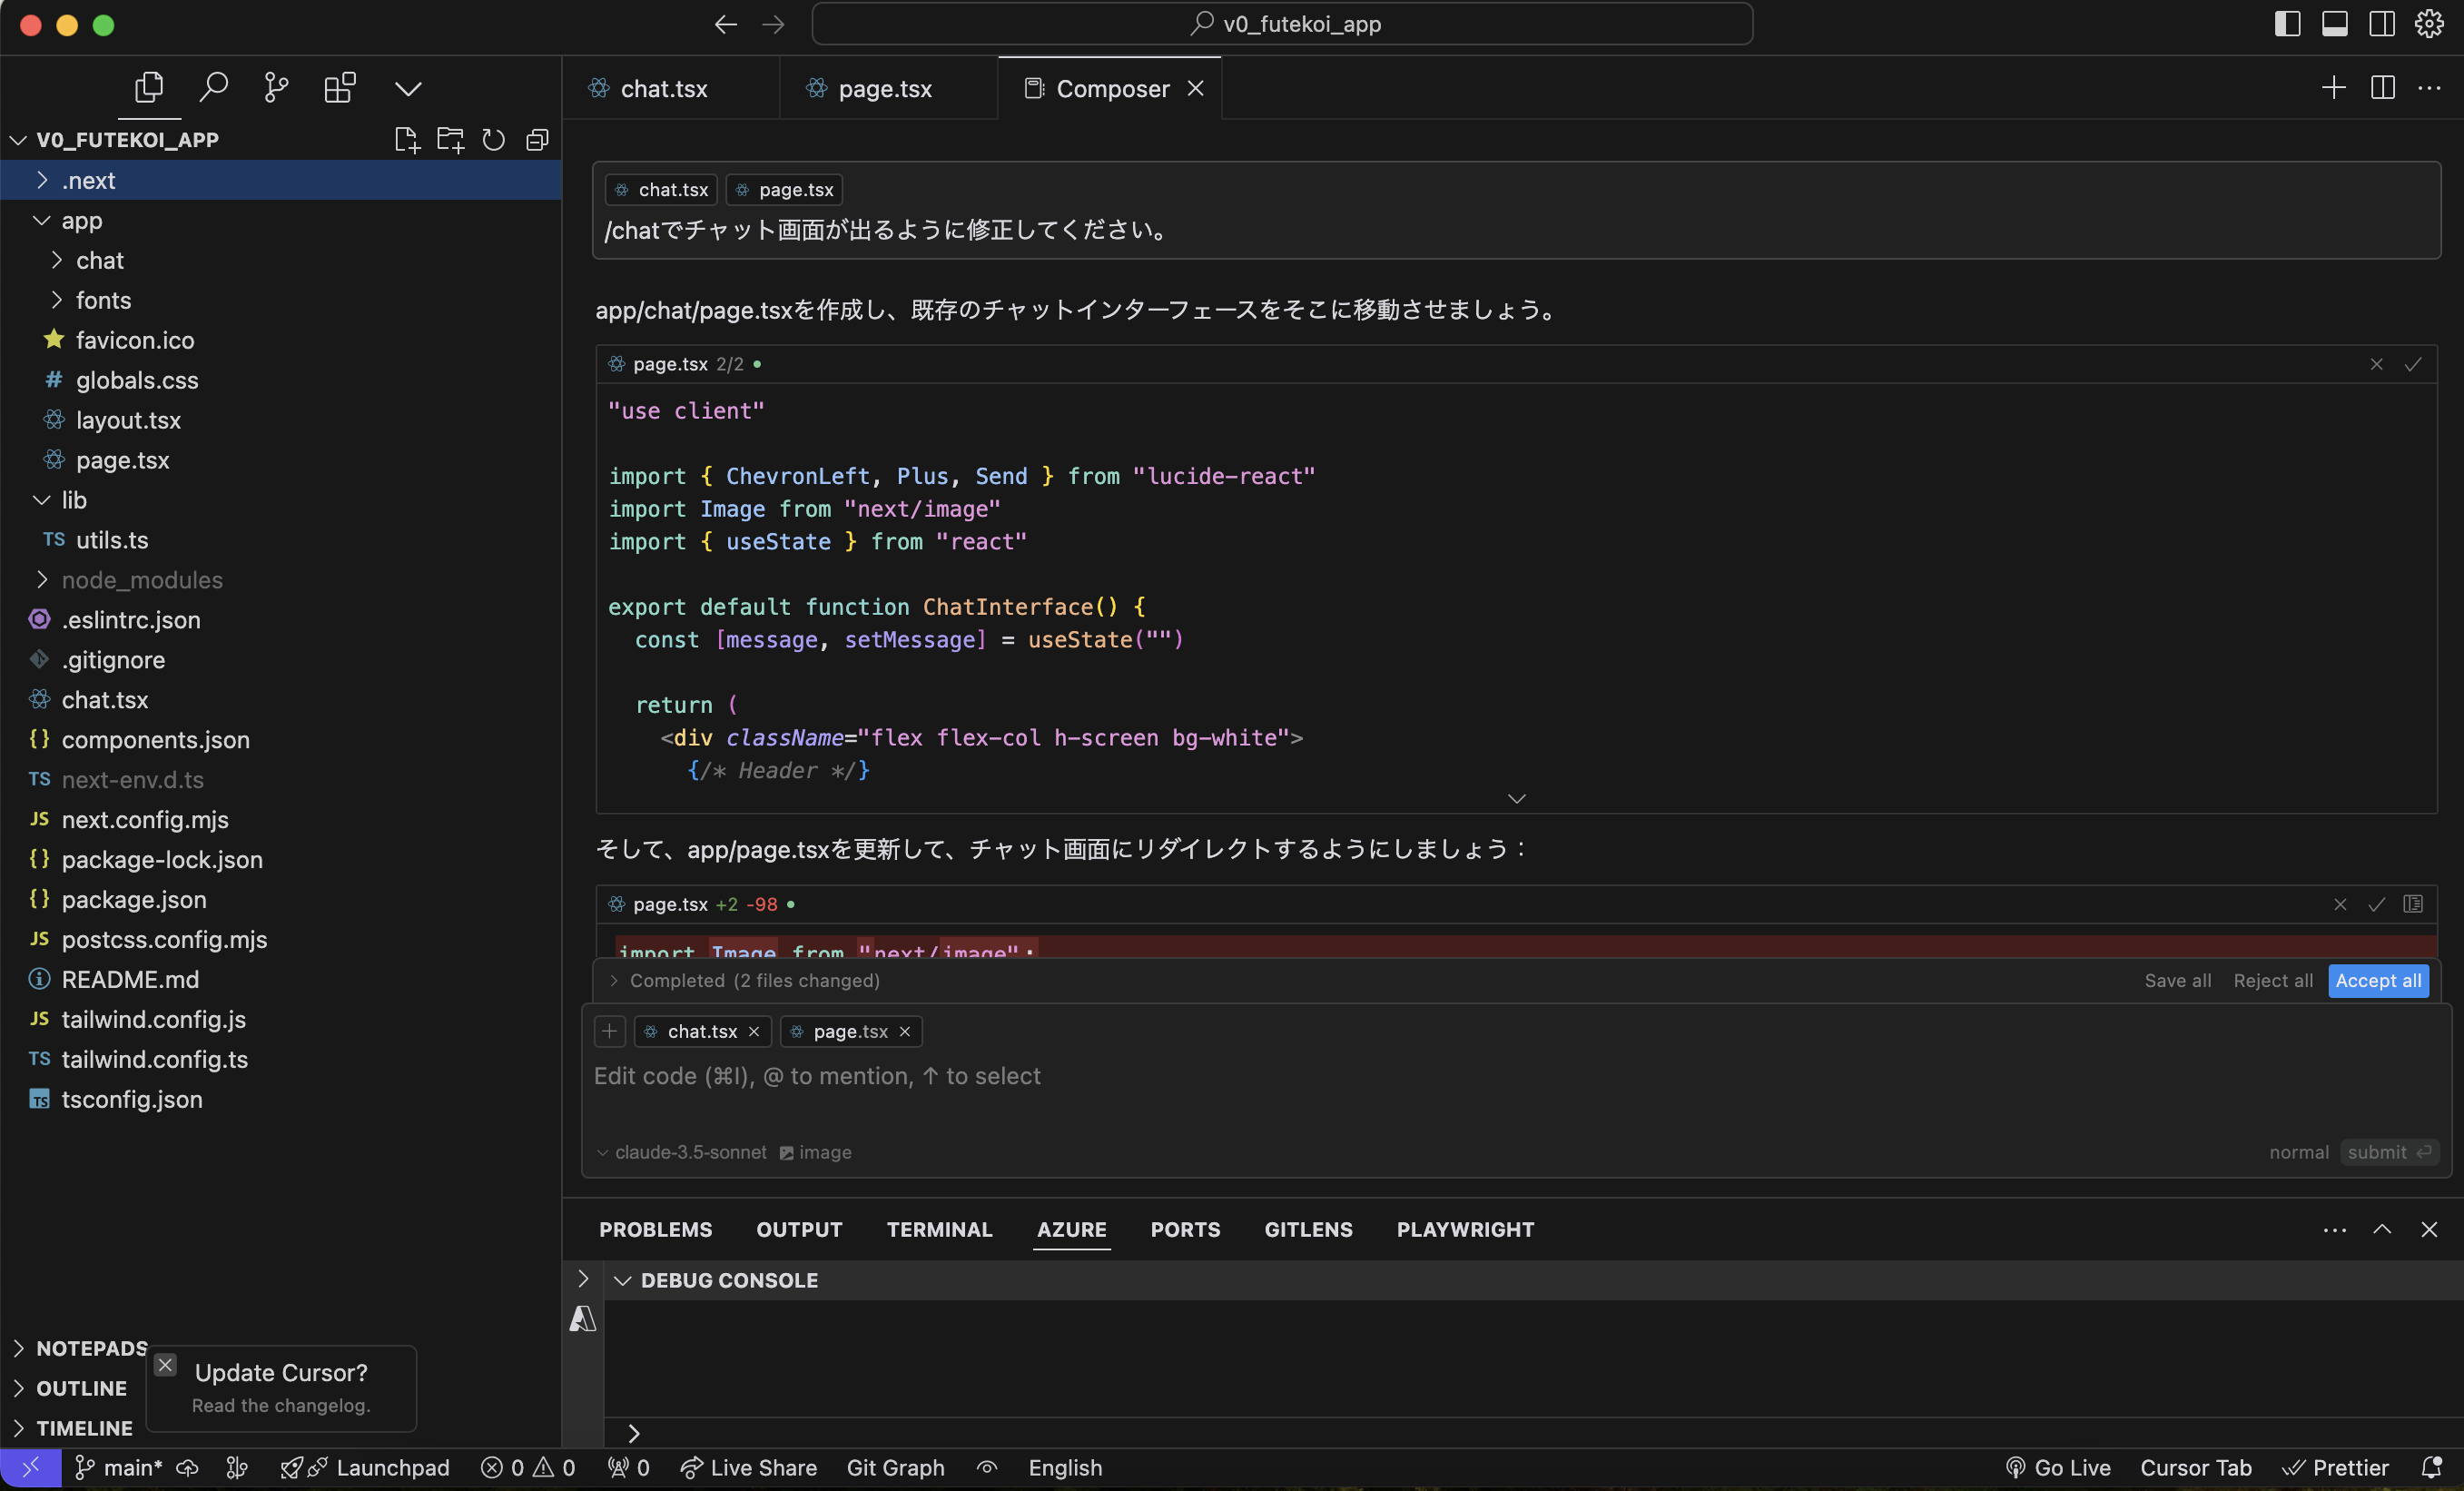Switch to the chat.tsx editor tab
The height and width of the screenshot is (1491, 2464).
pyautogui.click(x=663, y=88)
